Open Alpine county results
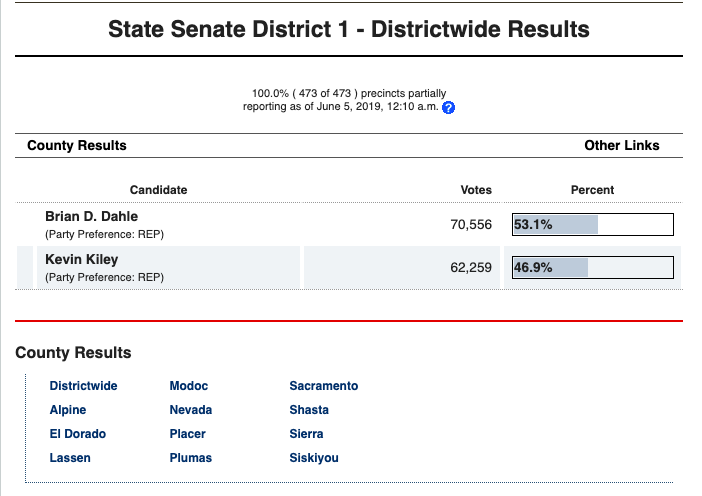Image resolution: width=702 pixels, height=496 pixels. 68,410
